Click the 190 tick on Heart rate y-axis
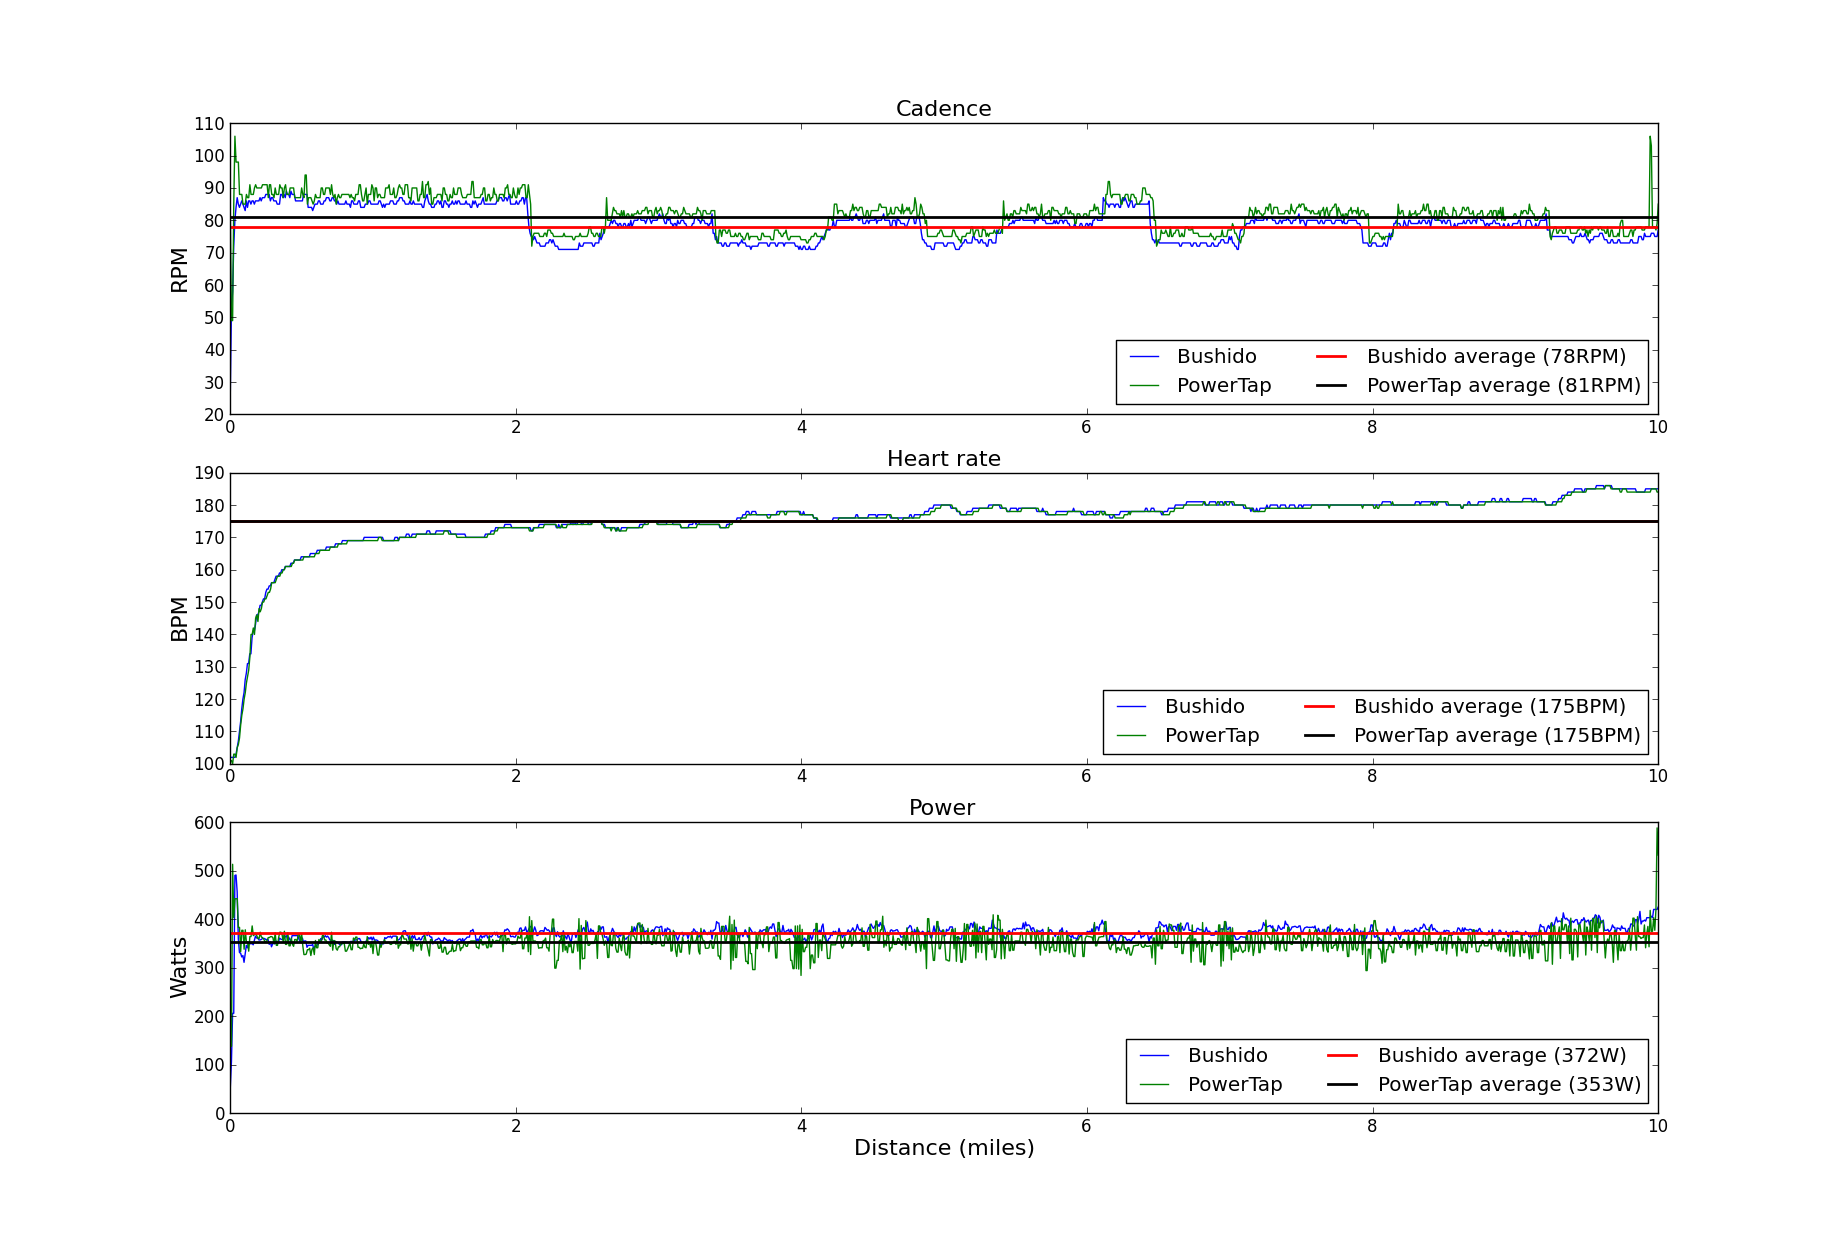Screen dimensions: 1842x1237 [209, 474]
